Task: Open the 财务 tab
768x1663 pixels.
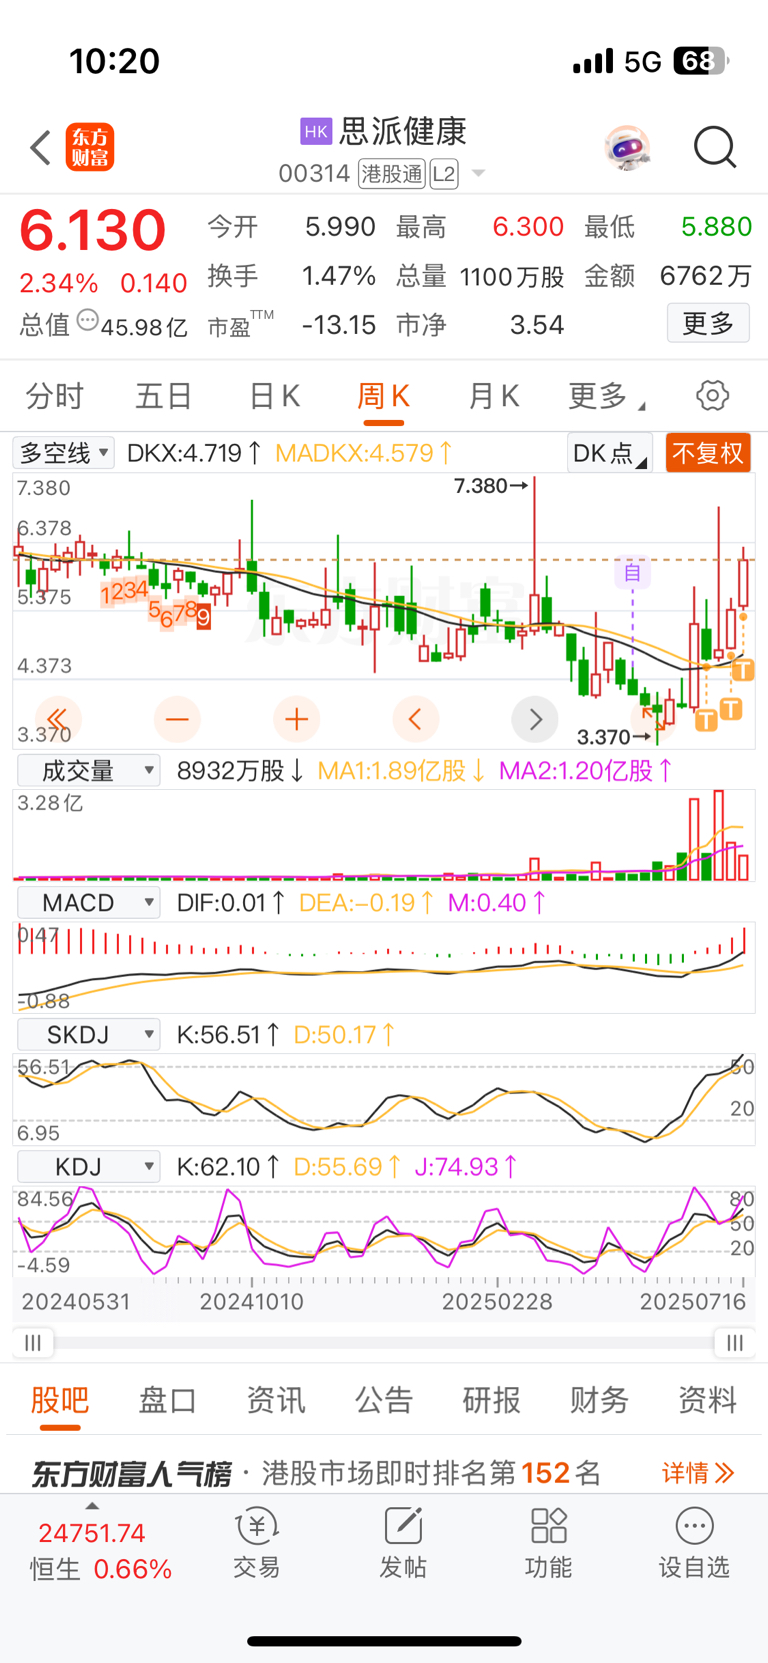Action: click(600, 1400)
